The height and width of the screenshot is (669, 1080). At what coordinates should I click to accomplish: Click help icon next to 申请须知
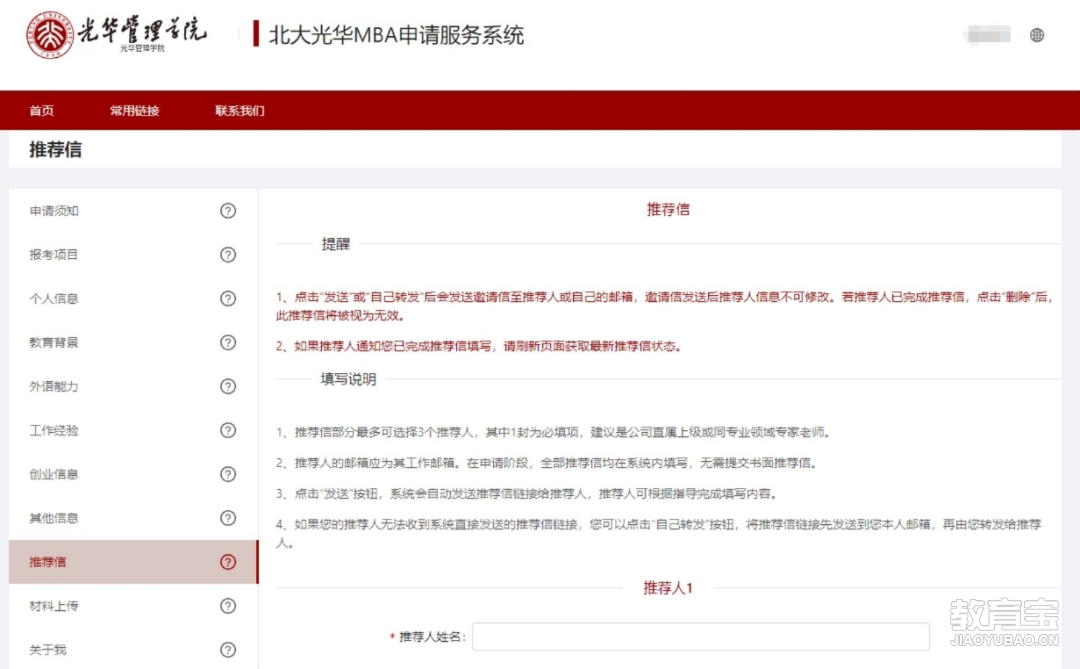[x=228, y=211]
